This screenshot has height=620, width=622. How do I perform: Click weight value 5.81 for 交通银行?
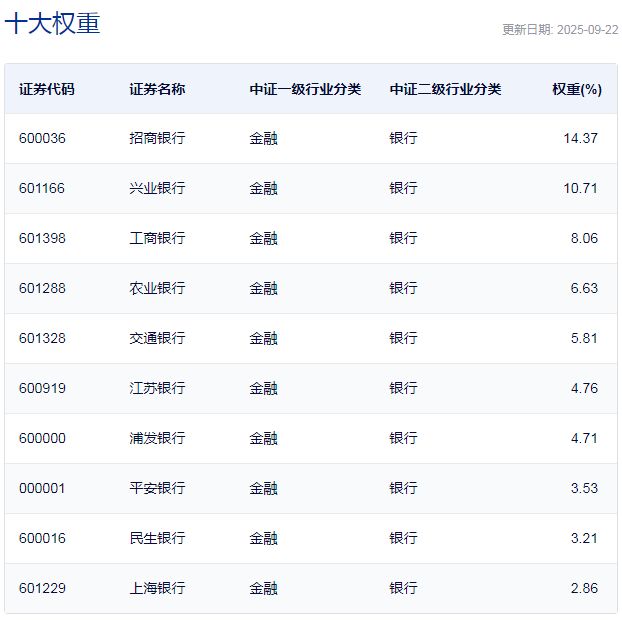(x=583, y=338)
